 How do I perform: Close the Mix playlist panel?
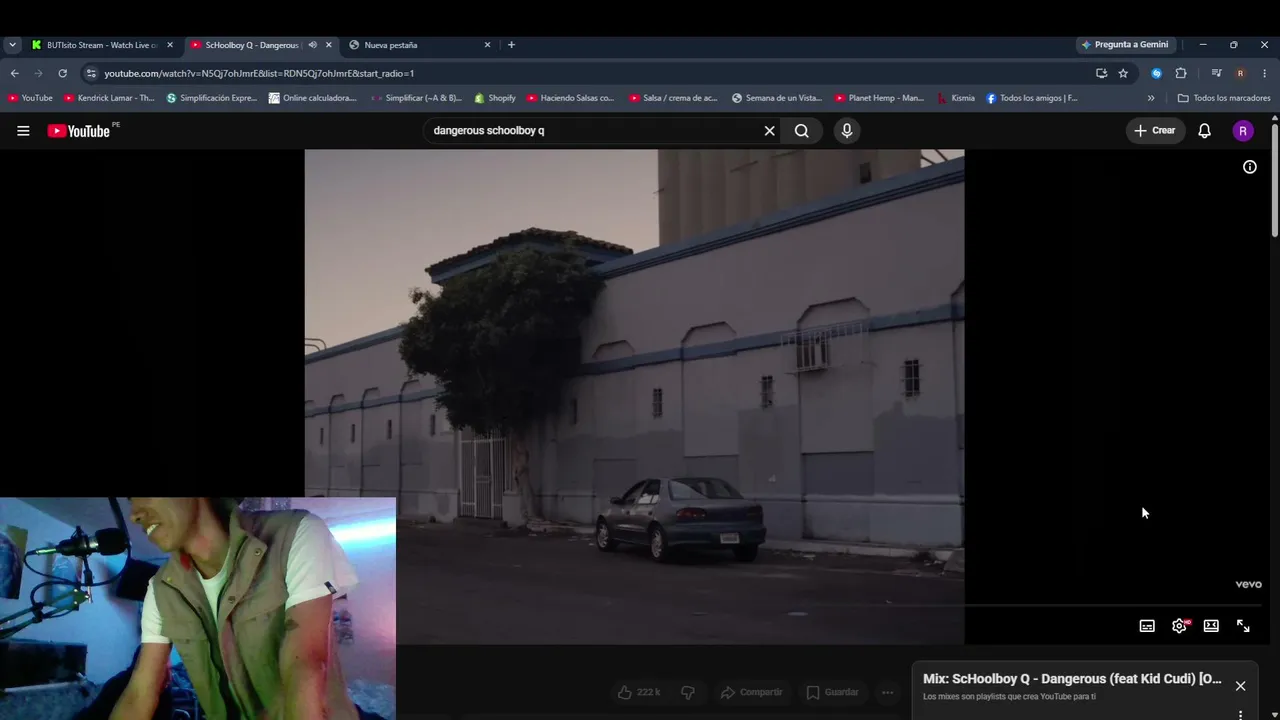(1240, 686)
